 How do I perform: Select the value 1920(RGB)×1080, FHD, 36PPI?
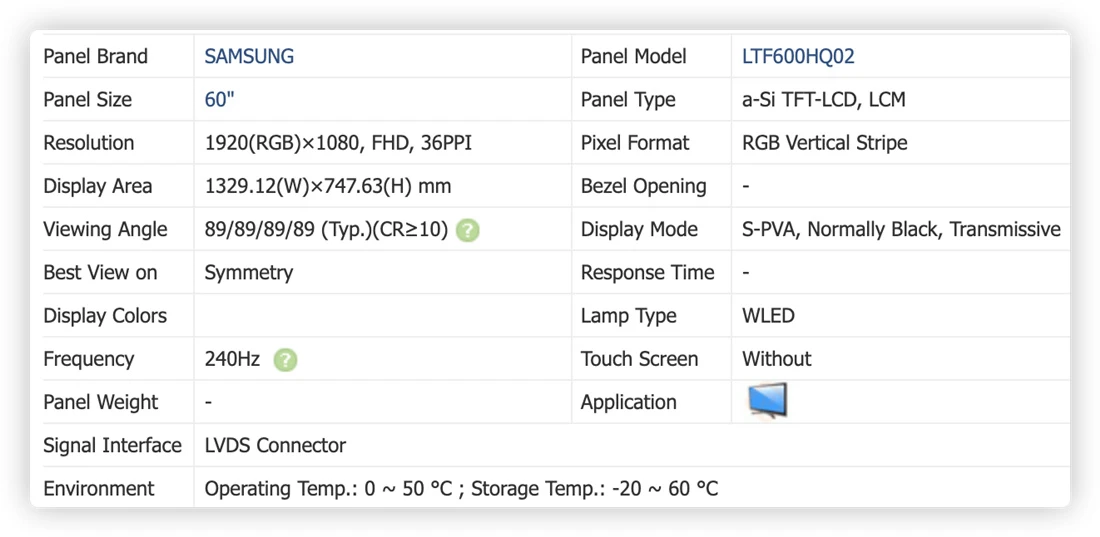[338, 143]
